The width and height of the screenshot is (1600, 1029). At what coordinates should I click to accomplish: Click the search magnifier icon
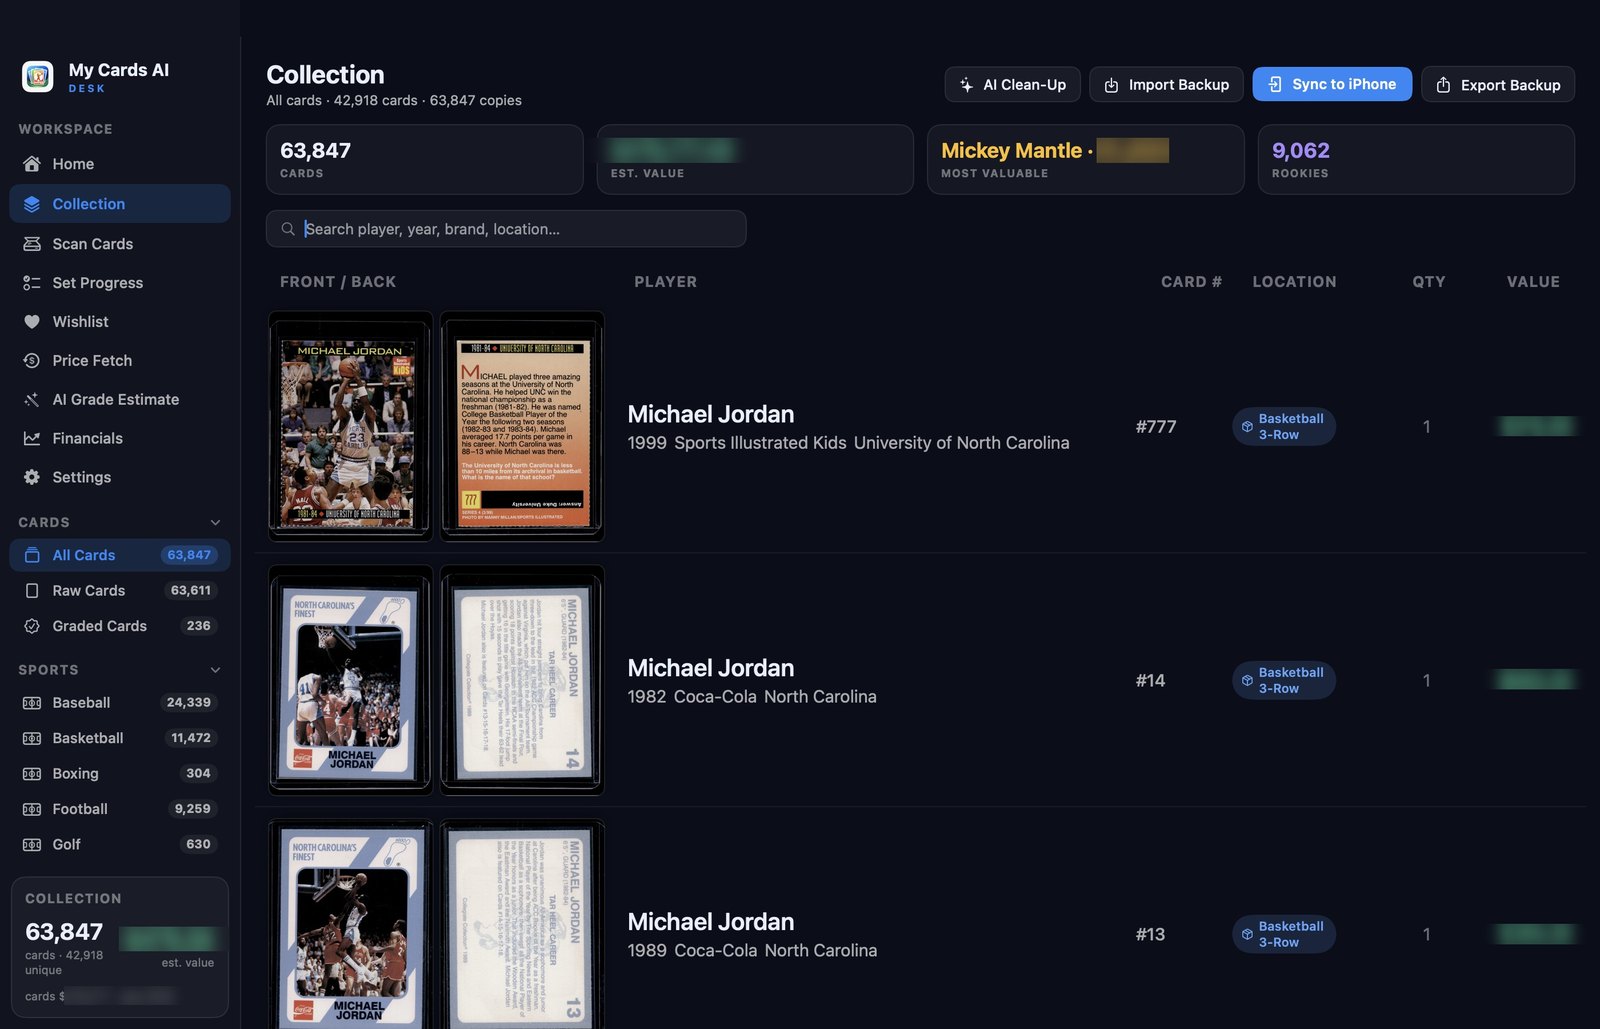tap(288, 229)
